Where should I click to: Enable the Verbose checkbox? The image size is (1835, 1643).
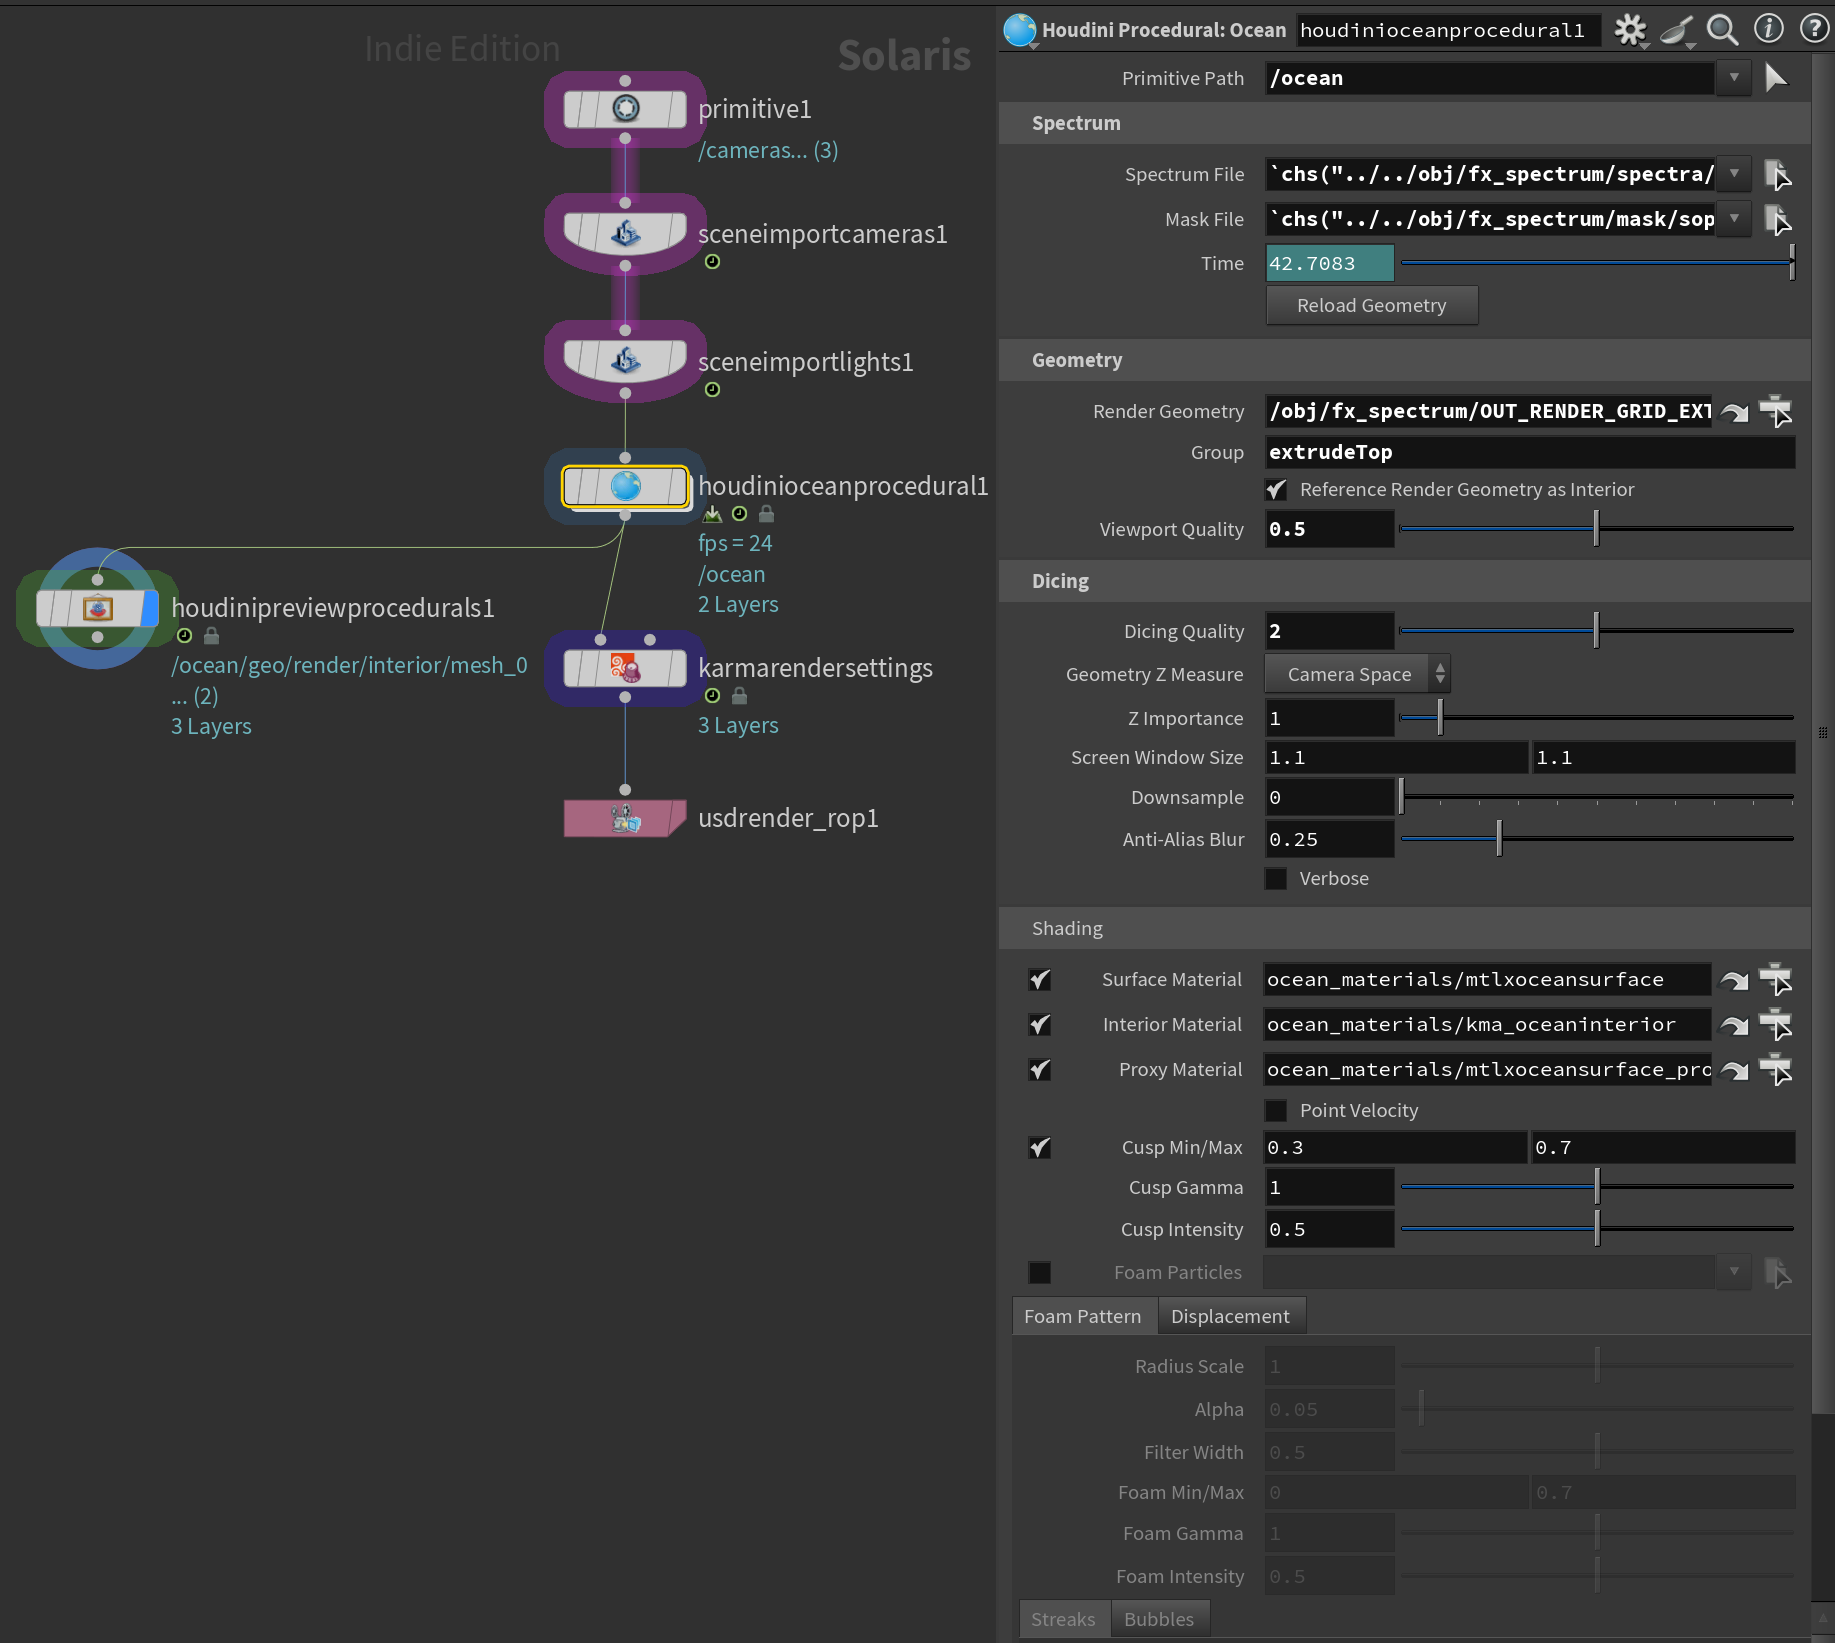click(x=1276, y=879)
